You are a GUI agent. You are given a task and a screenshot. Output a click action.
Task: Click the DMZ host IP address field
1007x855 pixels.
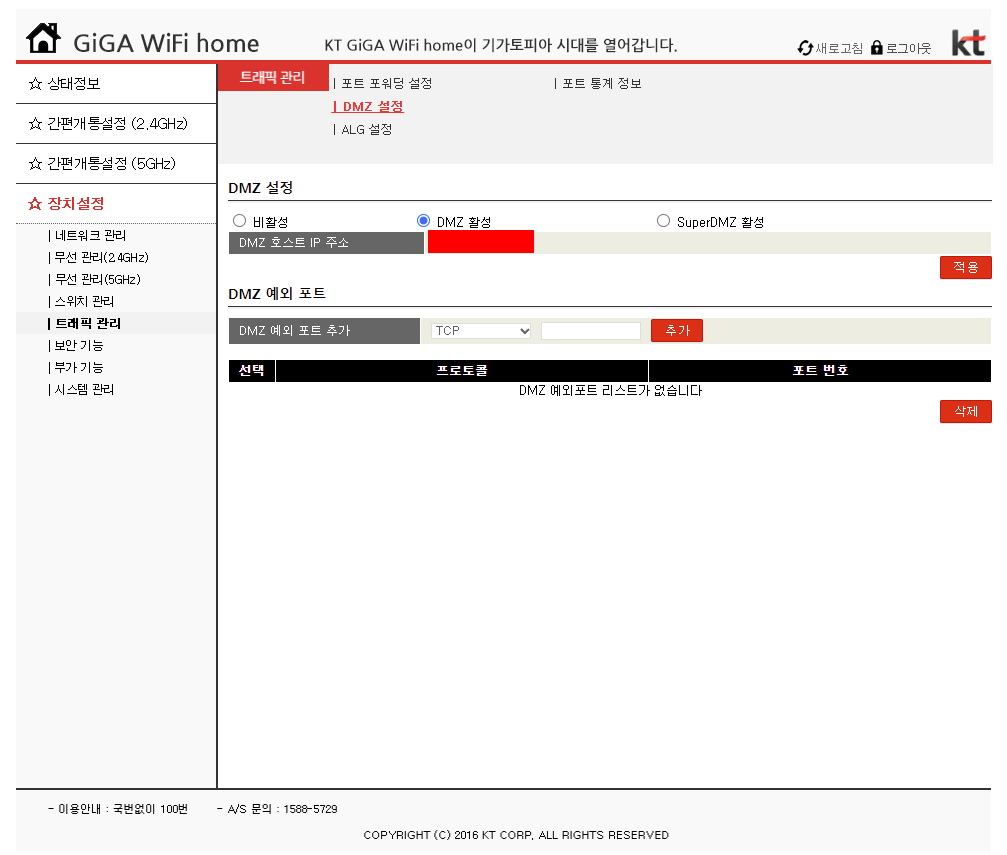point(480,242)
